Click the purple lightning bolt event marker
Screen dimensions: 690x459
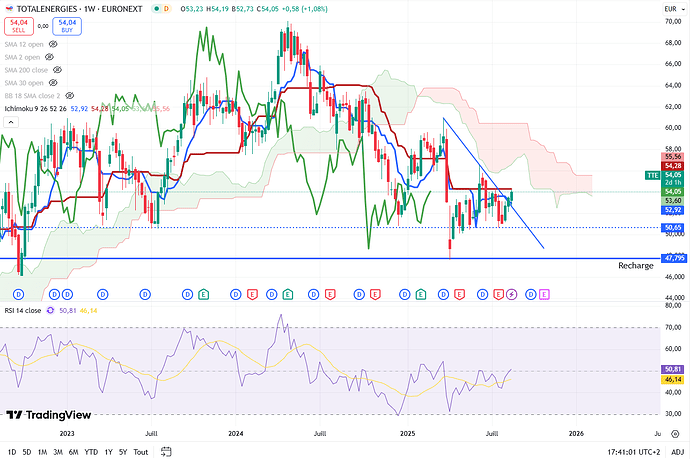[511, 294]
